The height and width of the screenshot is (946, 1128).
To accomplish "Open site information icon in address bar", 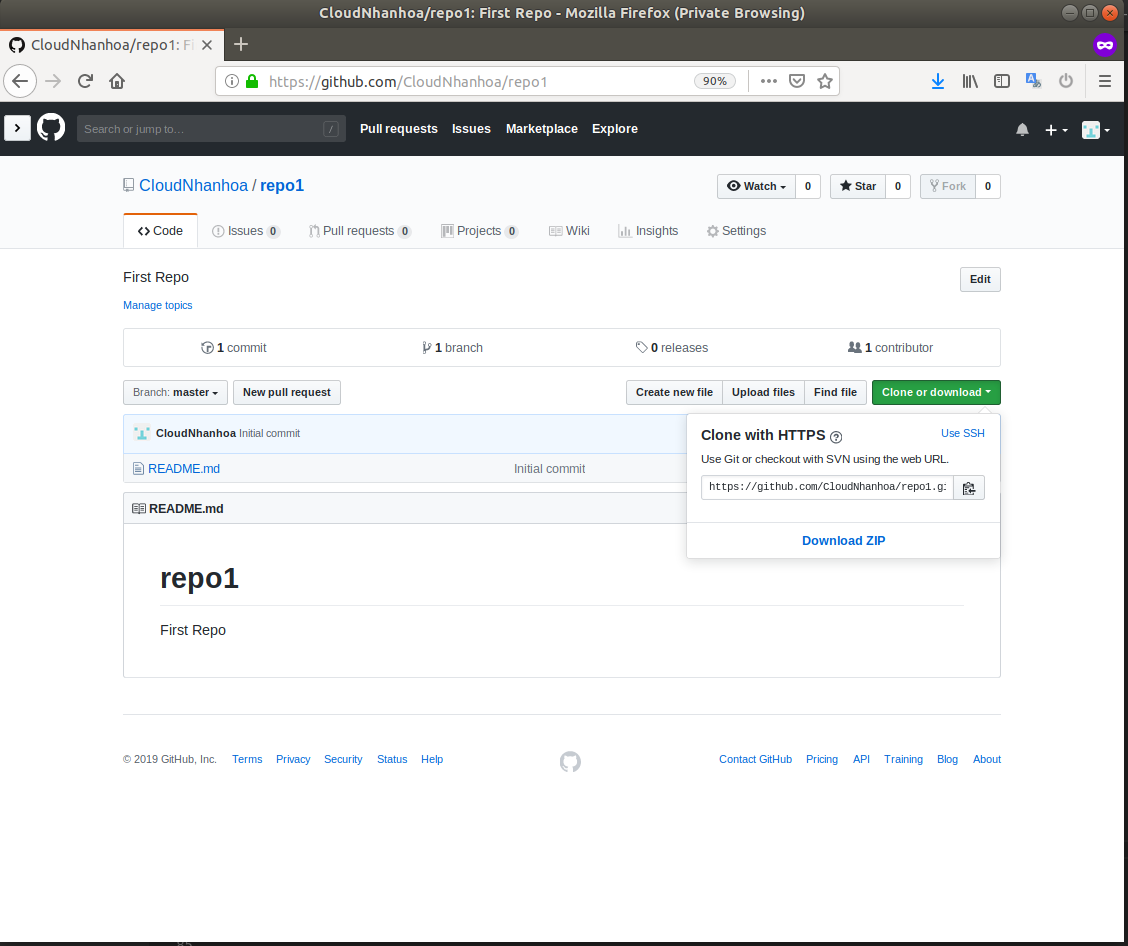I will click(232, 81).
